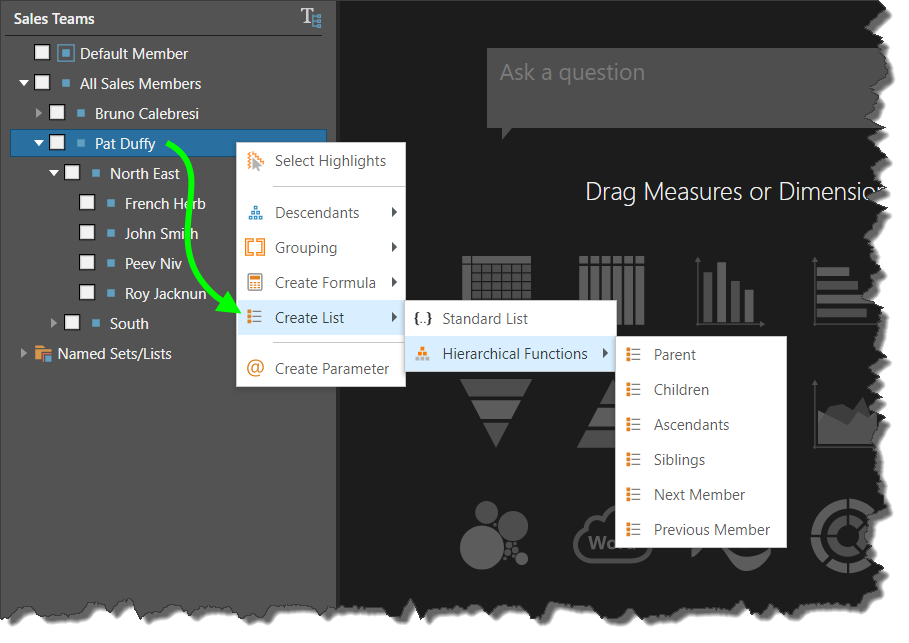Select the Peev Niv member label
This screenshot has width=909, height=643.
tap(153, 263)
